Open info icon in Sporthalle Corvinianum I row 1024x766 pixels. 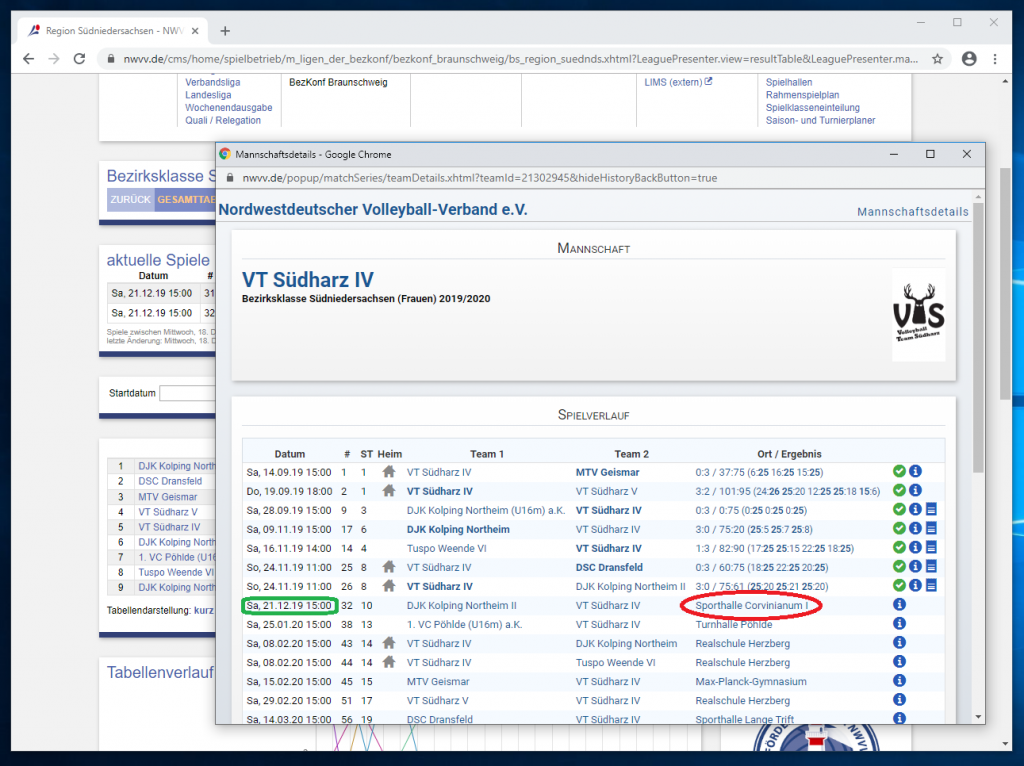899,605
